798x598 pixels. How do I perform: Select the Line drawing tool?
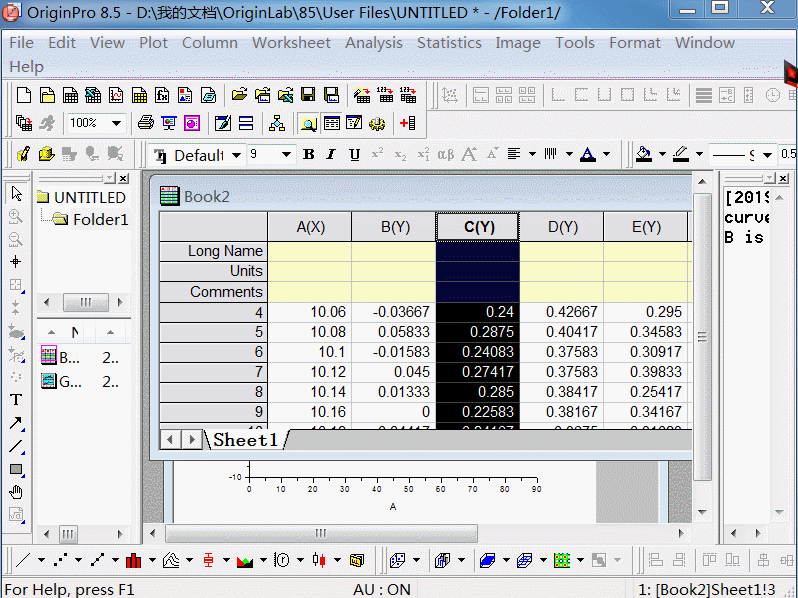[x=16, y=446]
